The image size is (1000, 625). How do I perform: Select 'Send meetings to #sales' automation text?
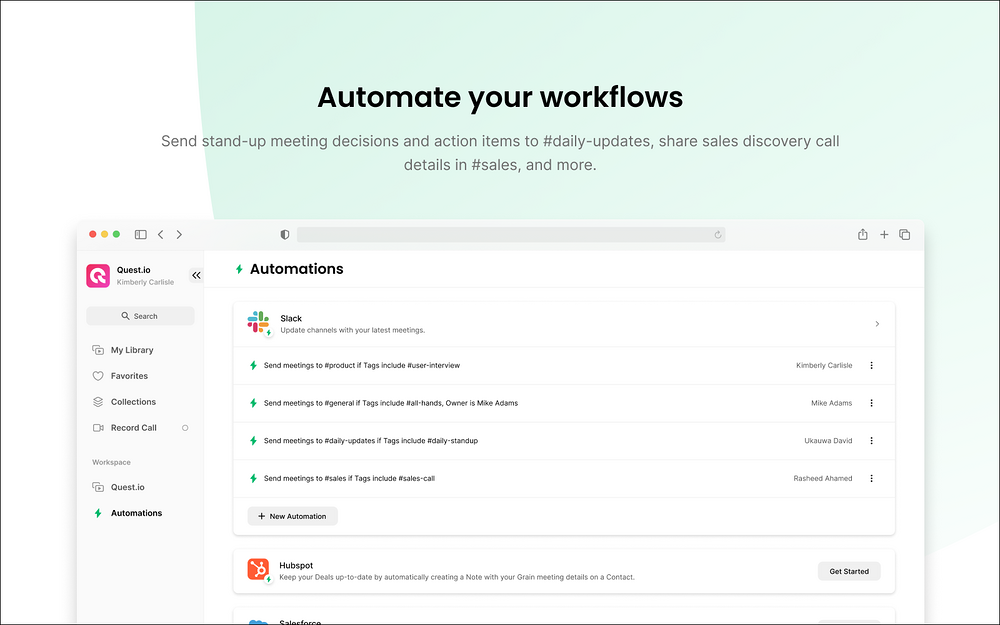(349, 478)
